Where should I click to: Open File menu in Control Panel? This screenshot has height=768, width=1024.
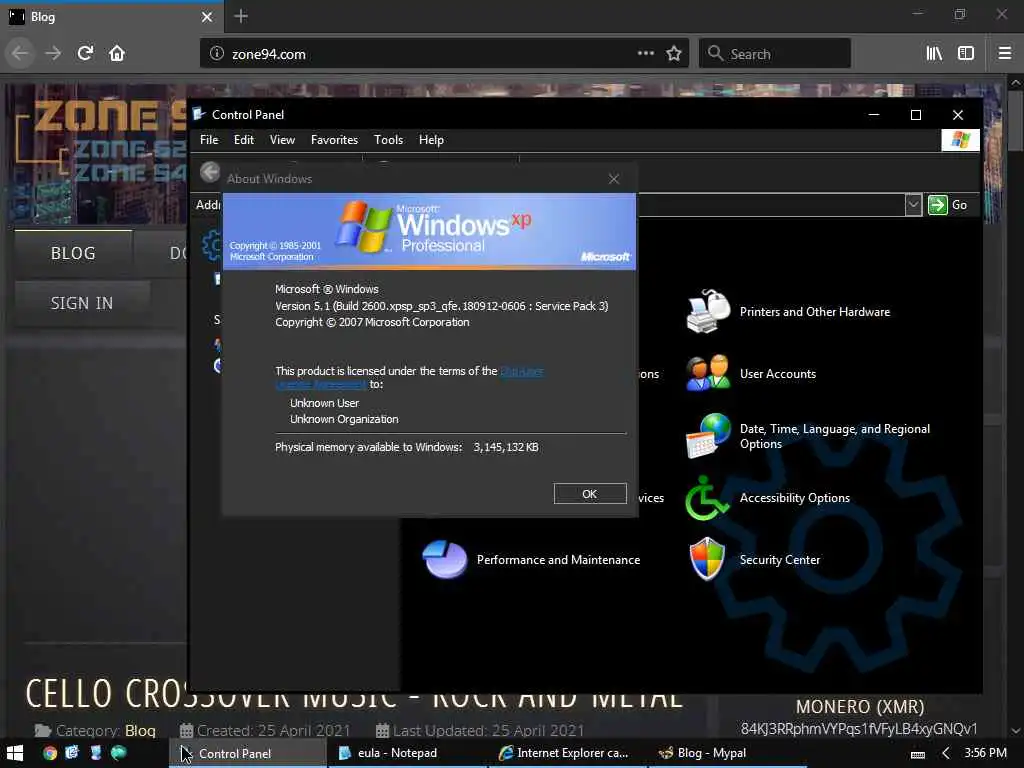tap(209, 140)
